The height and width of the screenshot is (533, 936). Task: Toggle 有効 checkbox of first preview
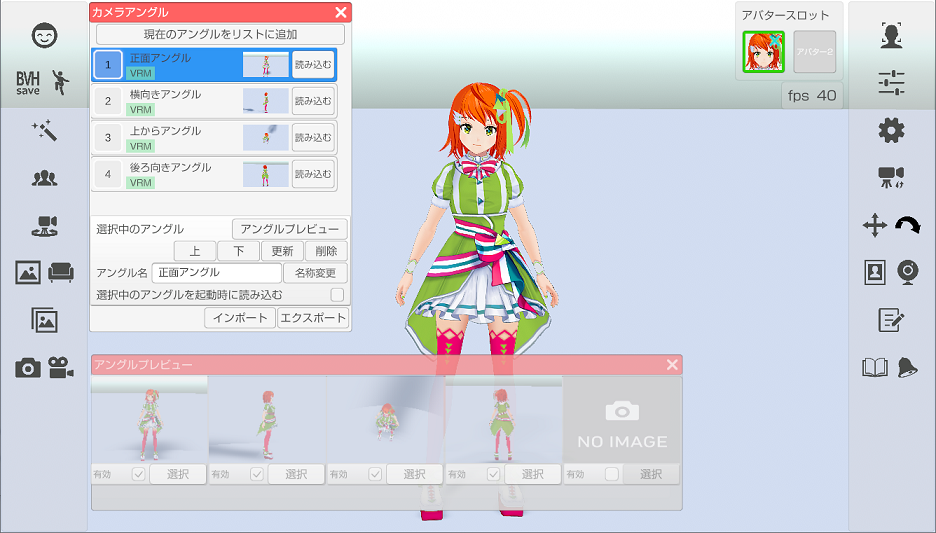[138, 474]
